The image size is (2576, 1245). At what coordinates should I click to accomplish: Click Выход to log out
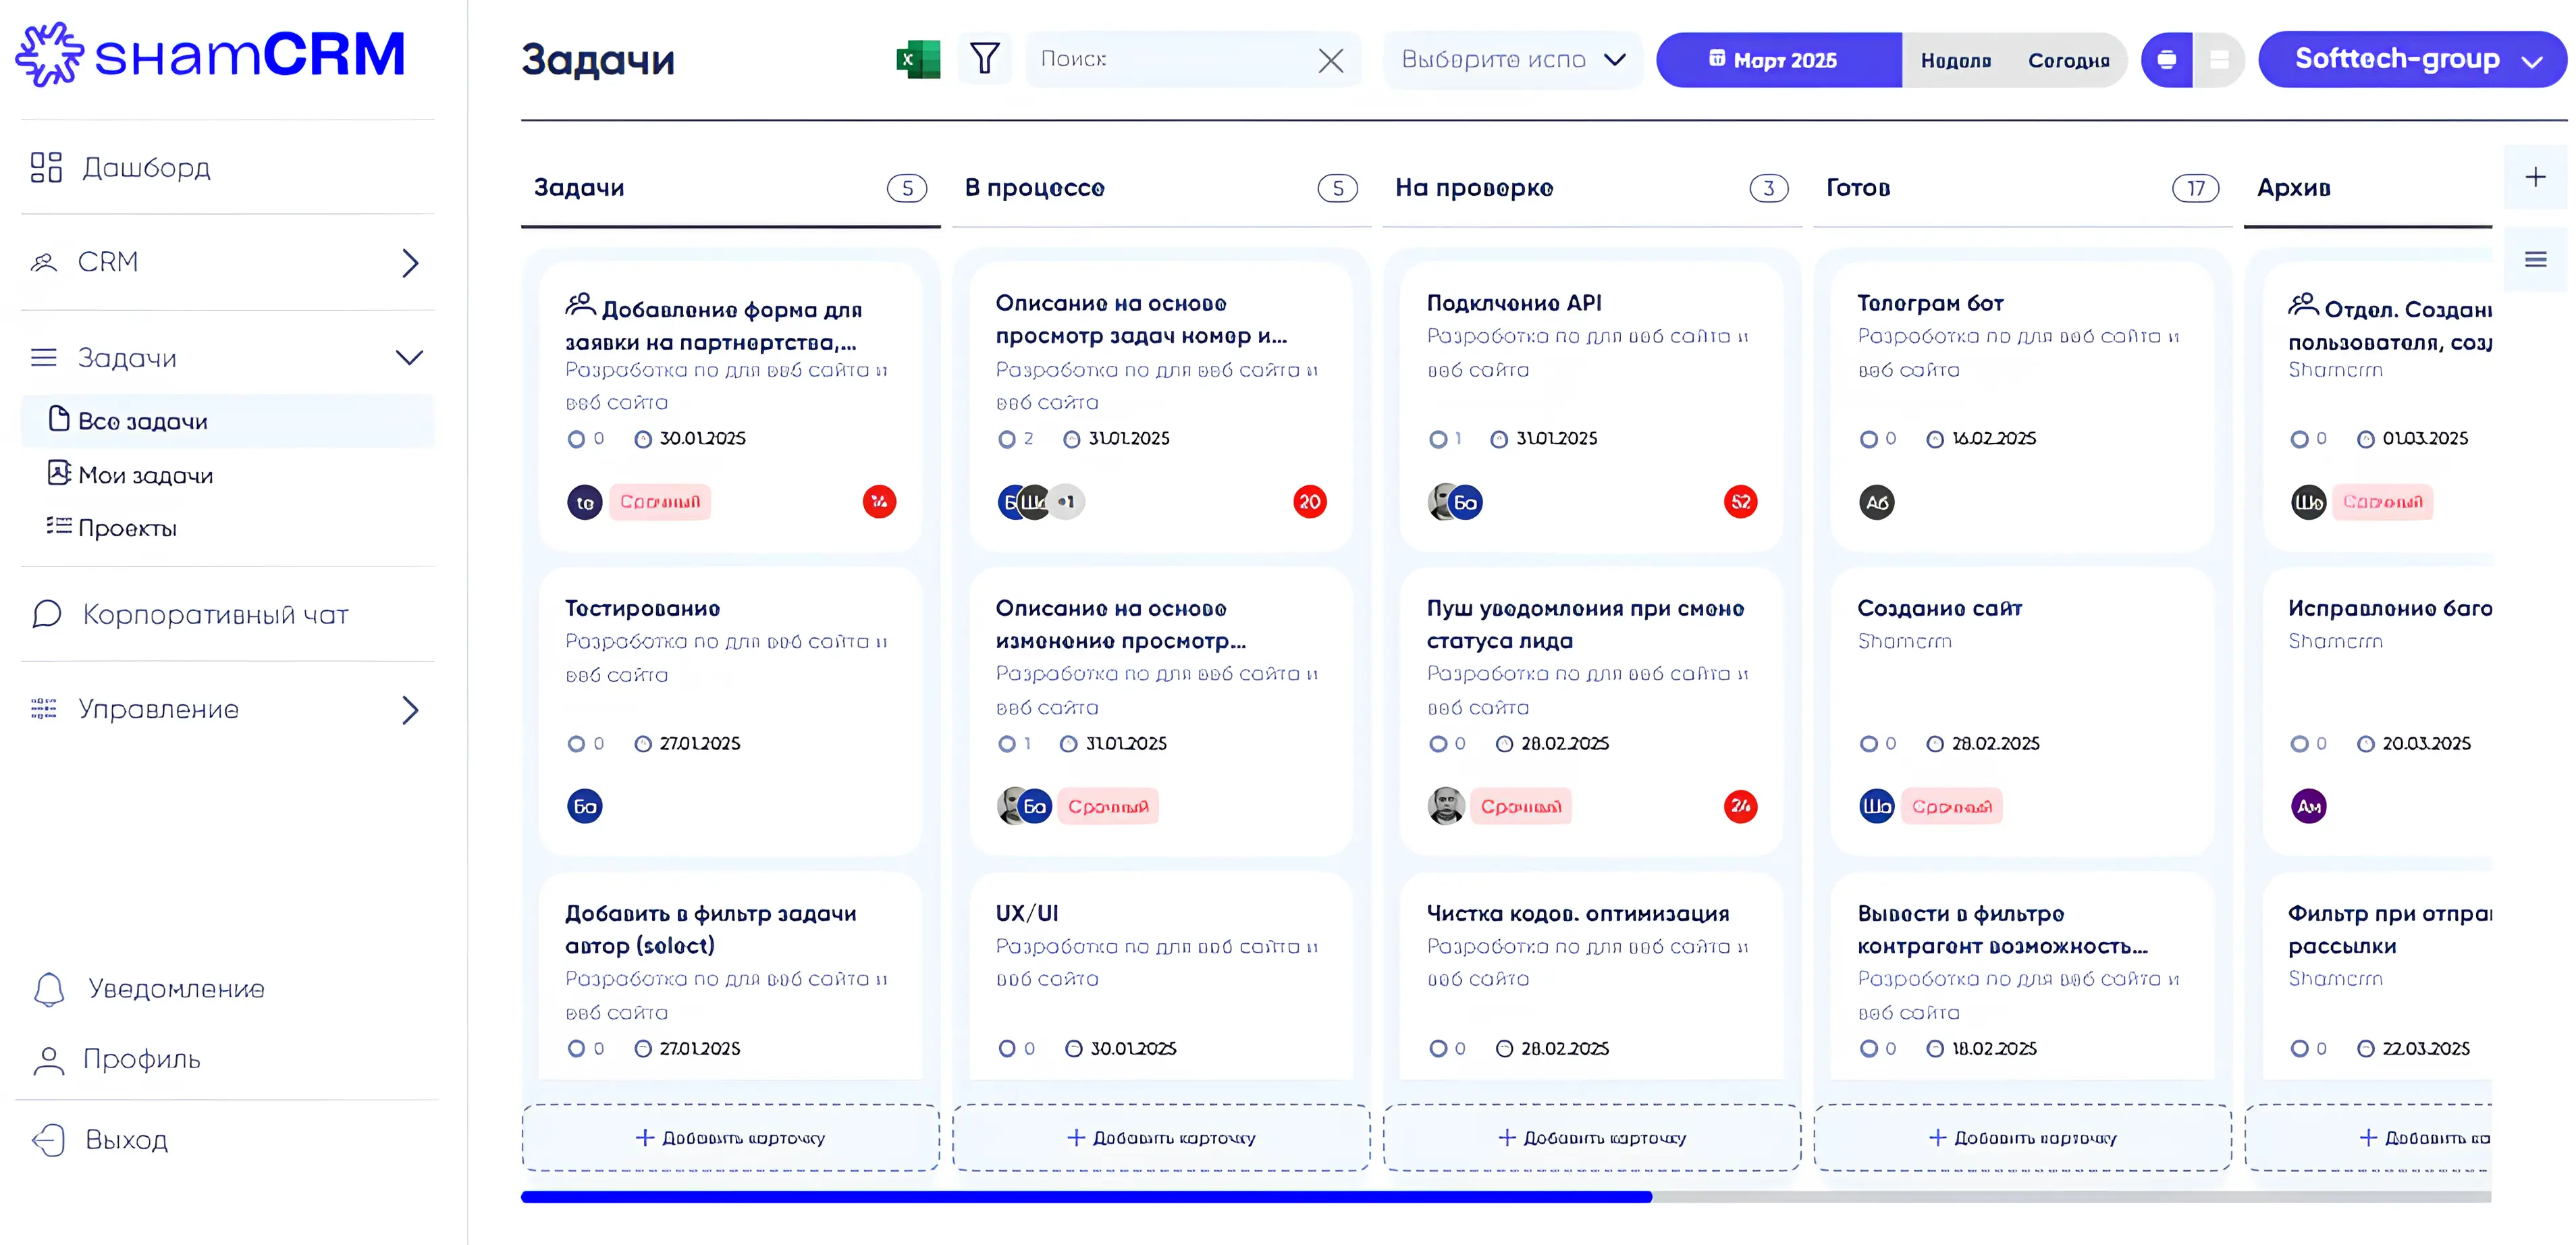126,1139
